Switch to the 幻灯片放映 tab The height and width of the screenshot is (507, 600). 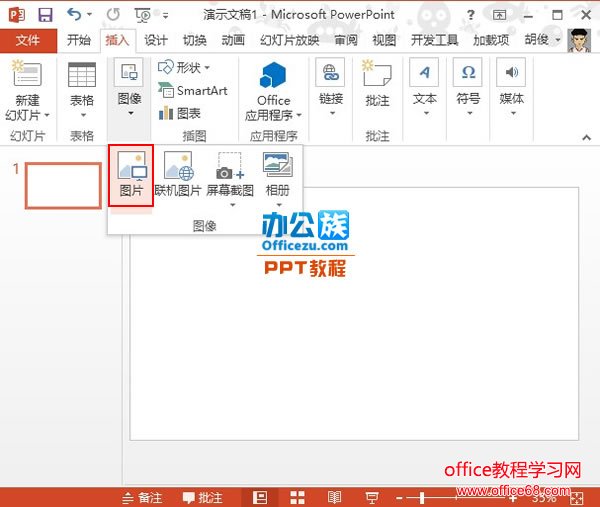click(289, 40)
